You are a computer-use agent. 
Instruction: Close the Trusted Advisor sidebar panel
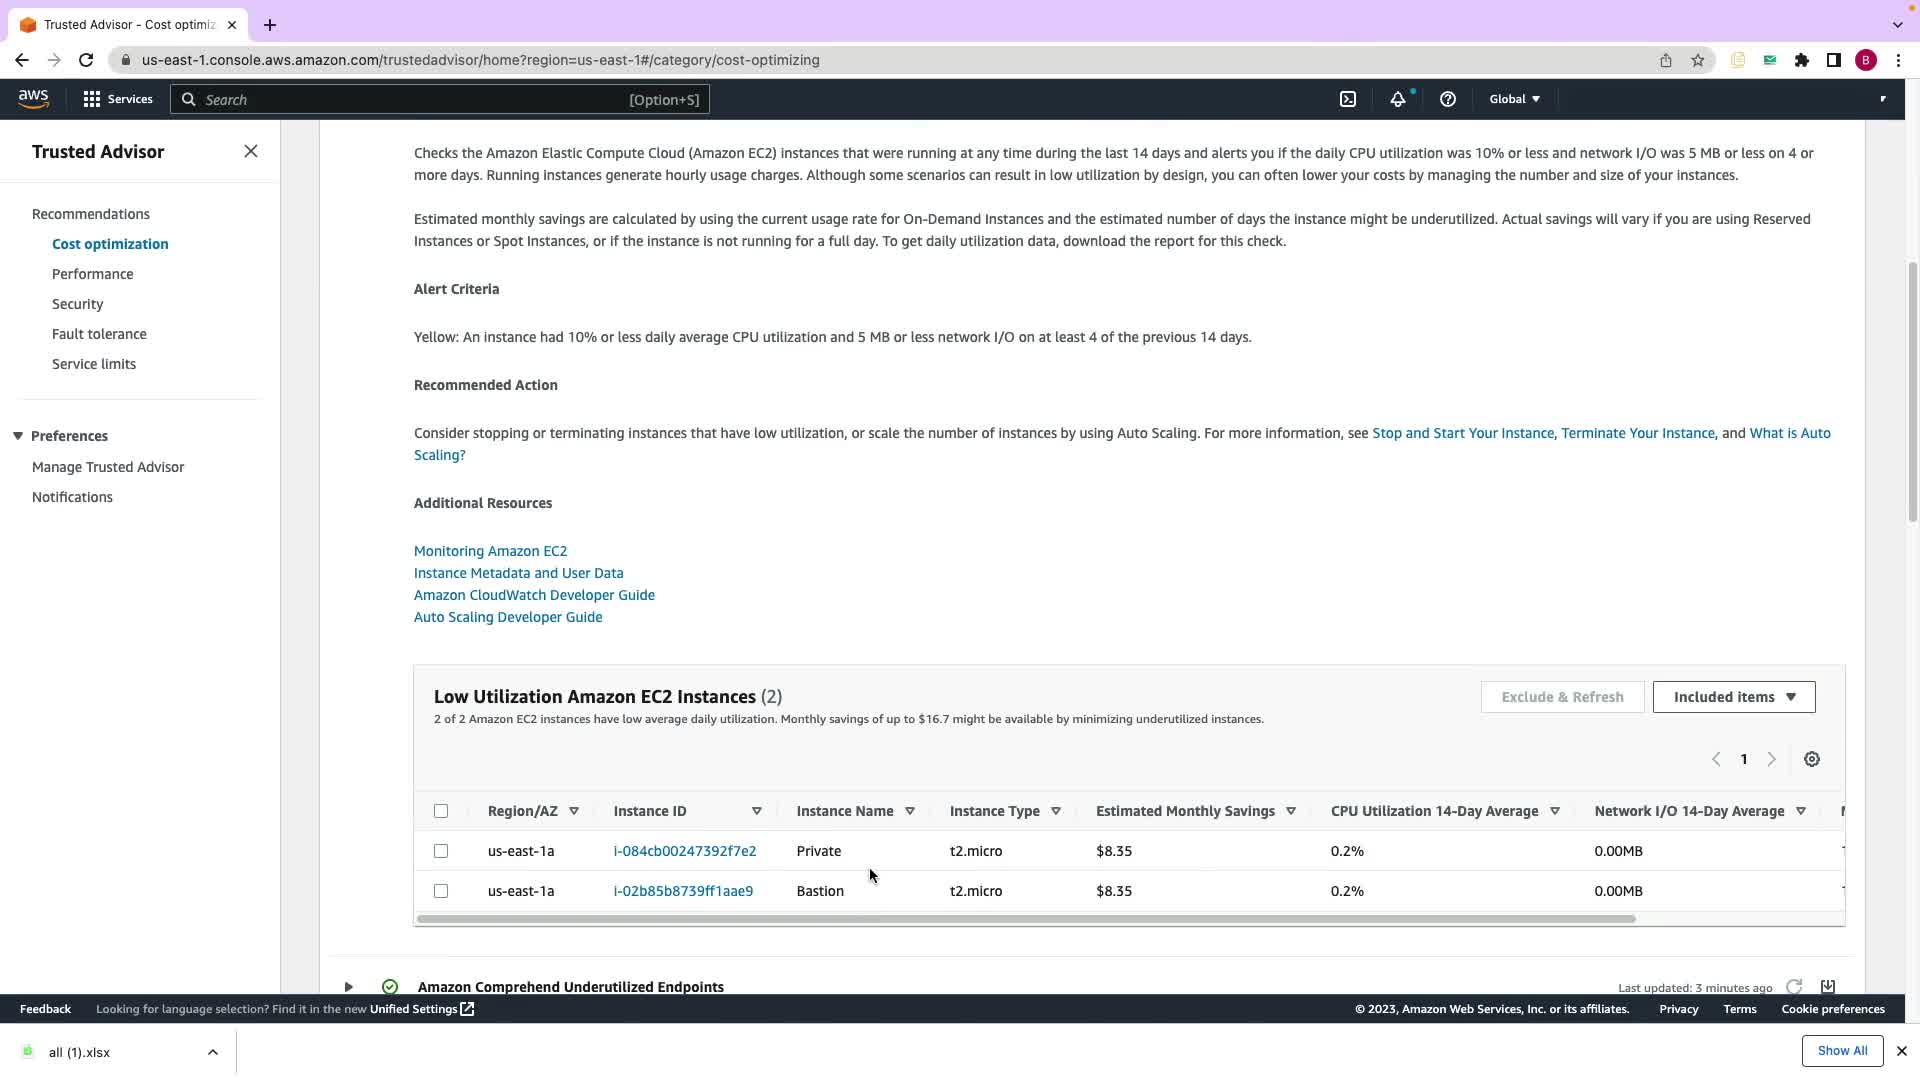click(x=251, y=151)
